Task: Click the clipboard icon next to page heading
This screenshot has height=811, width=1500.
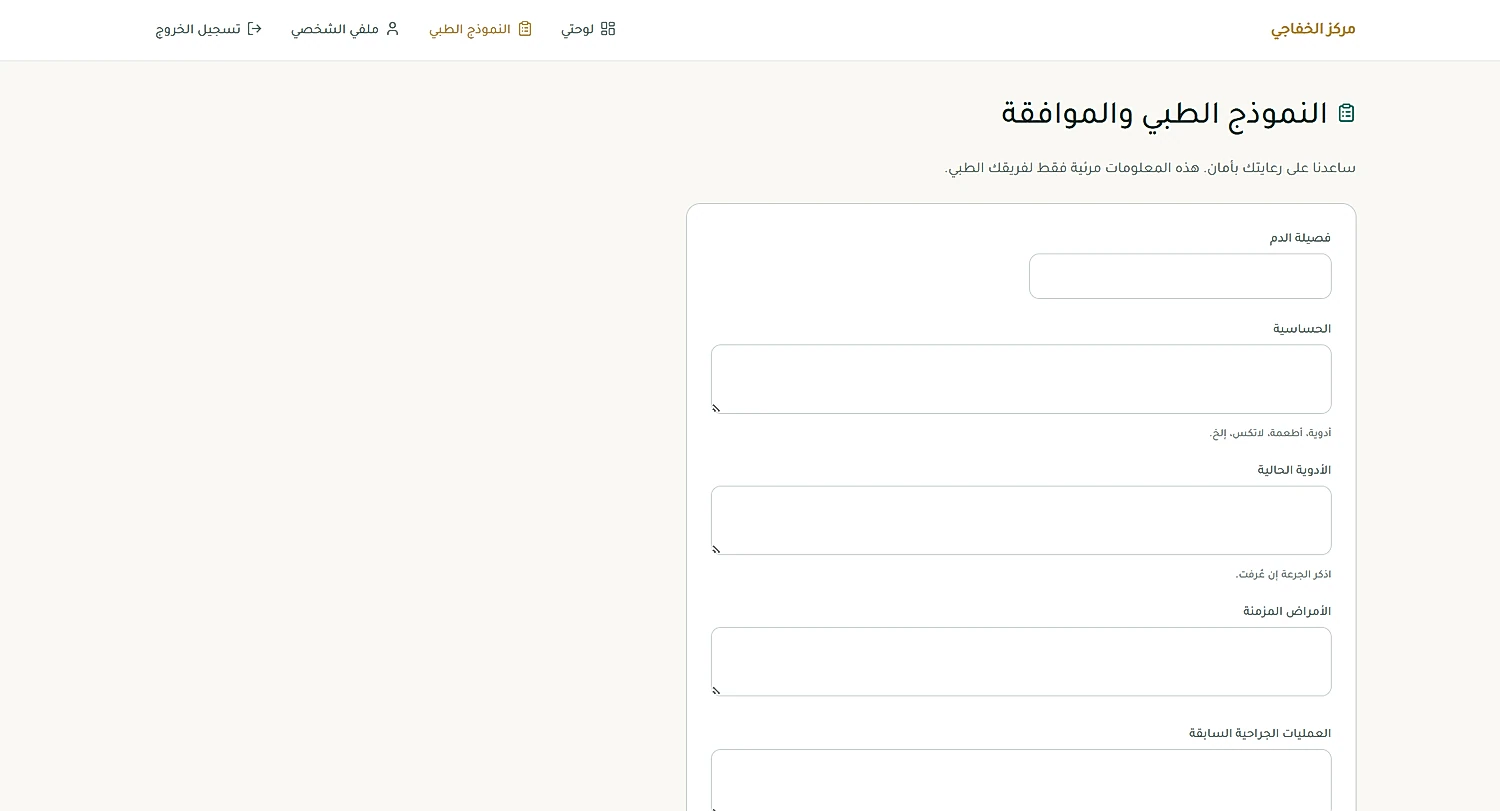Action: tap(1347, 113)
